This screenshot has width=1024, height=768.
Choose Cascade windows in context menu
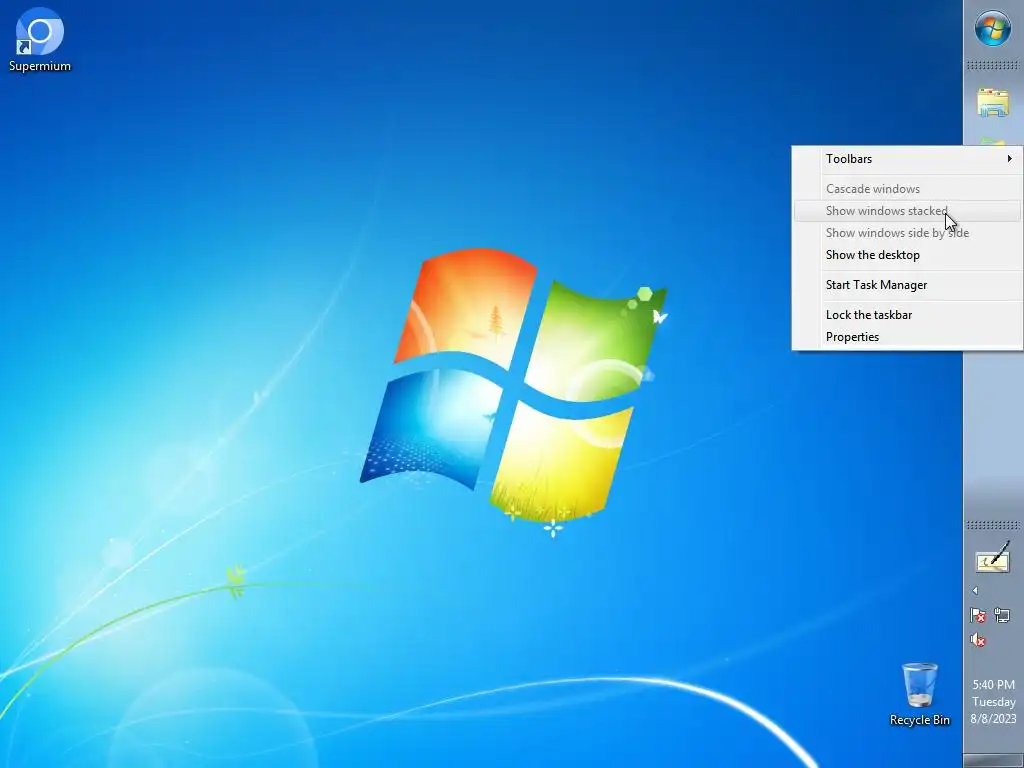[x=908, y=189]
